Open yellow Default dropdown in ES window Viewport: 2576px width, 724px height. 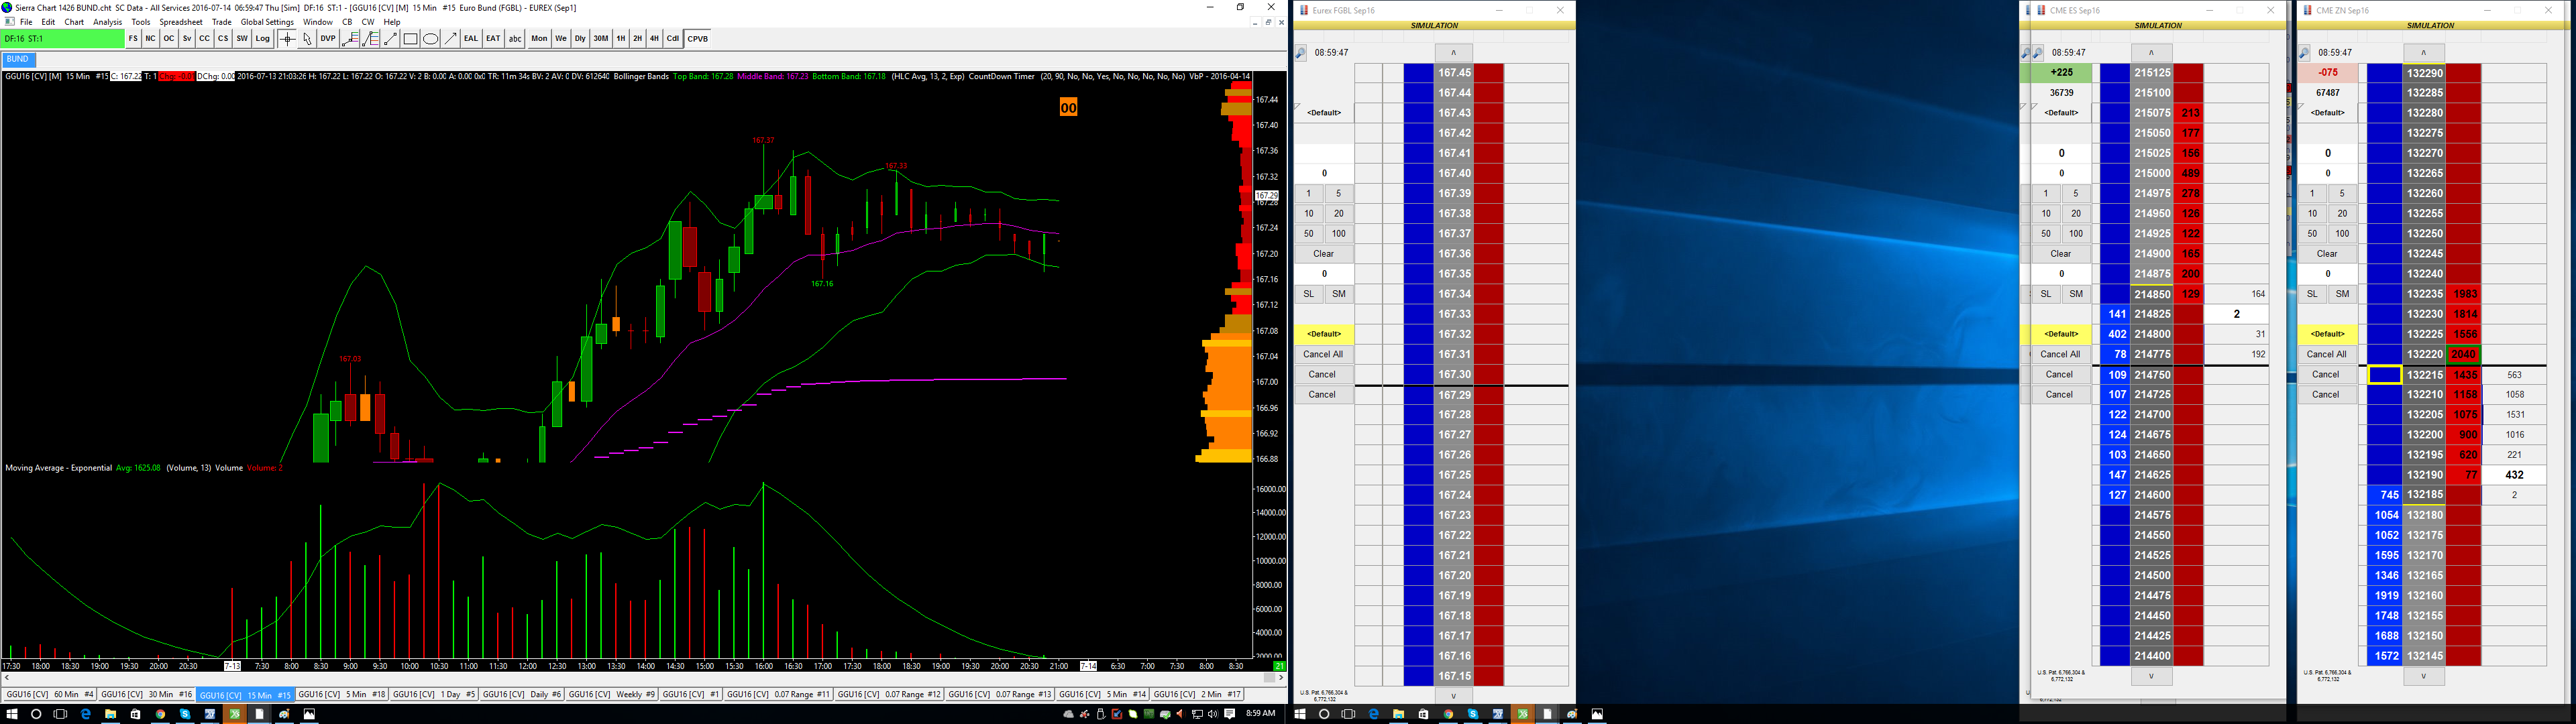tap(2060, 334)
